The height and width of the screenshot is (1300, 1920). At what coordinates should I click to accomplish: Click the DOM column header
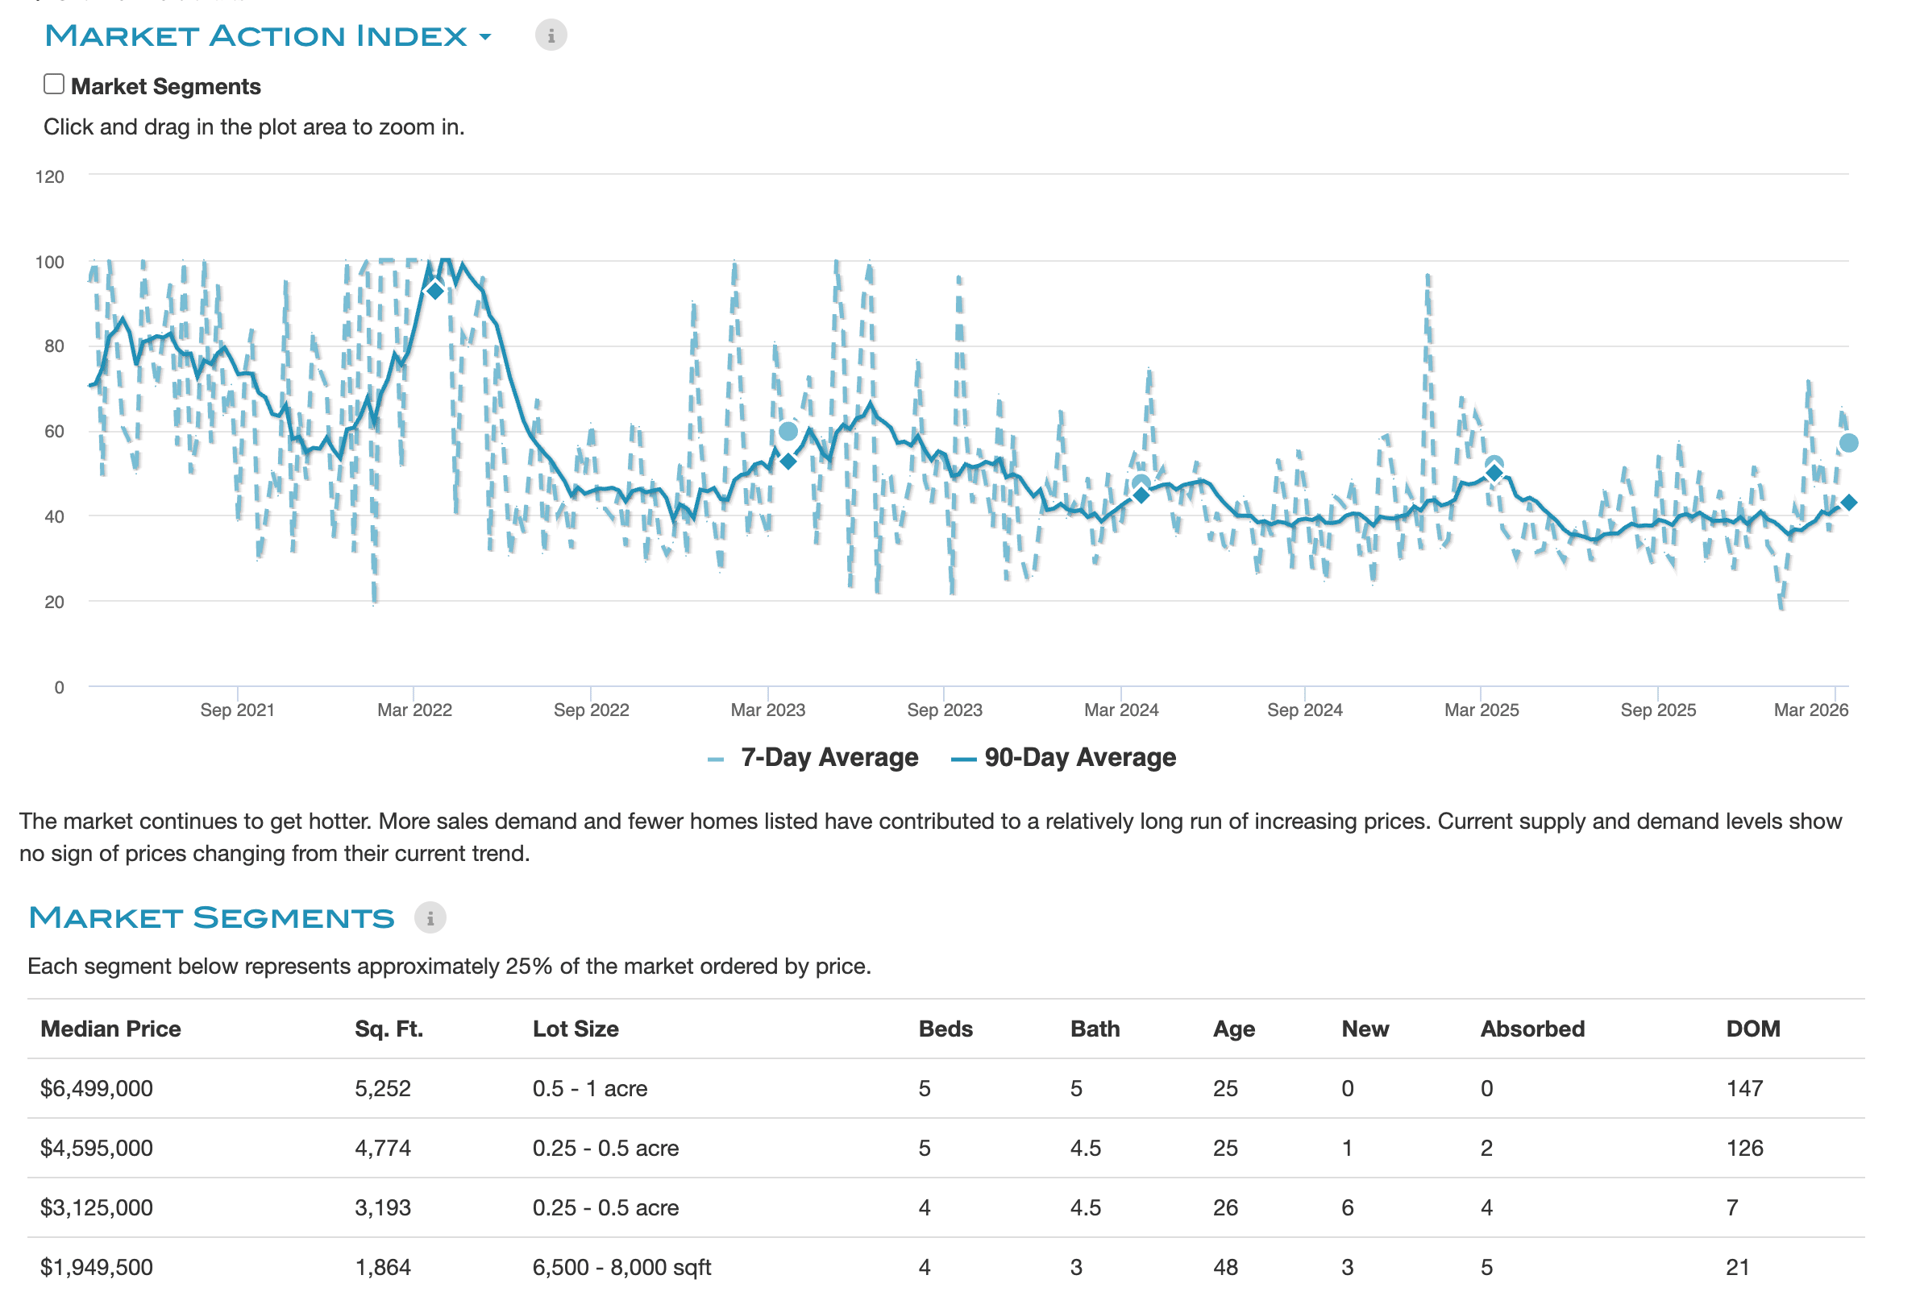pos(1752,1029)
